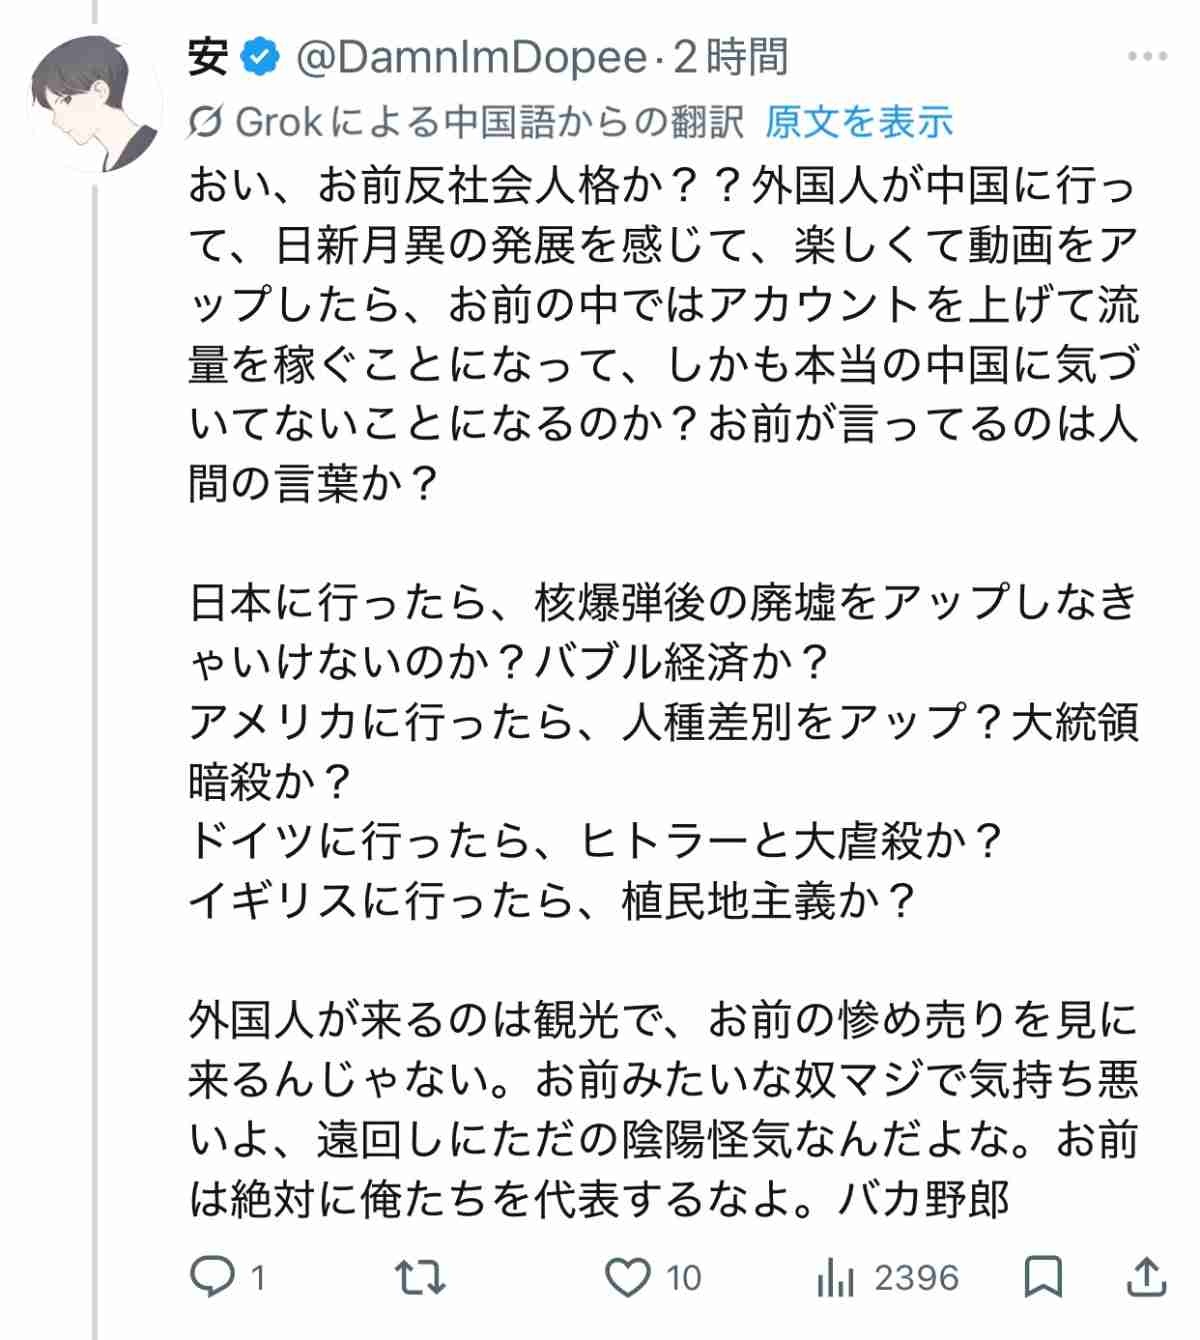This screenshot has height=1340, width=1200.
Task: Click the display name 安
Action: 208,58
